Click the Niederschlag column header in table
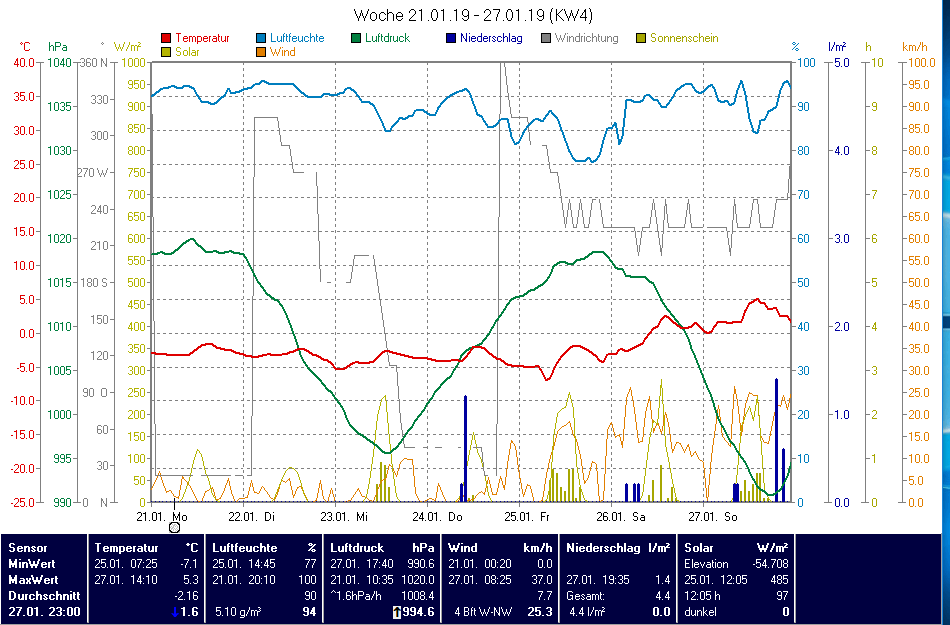The width and height of the screenshot is (950, 625). pos(602,548)
